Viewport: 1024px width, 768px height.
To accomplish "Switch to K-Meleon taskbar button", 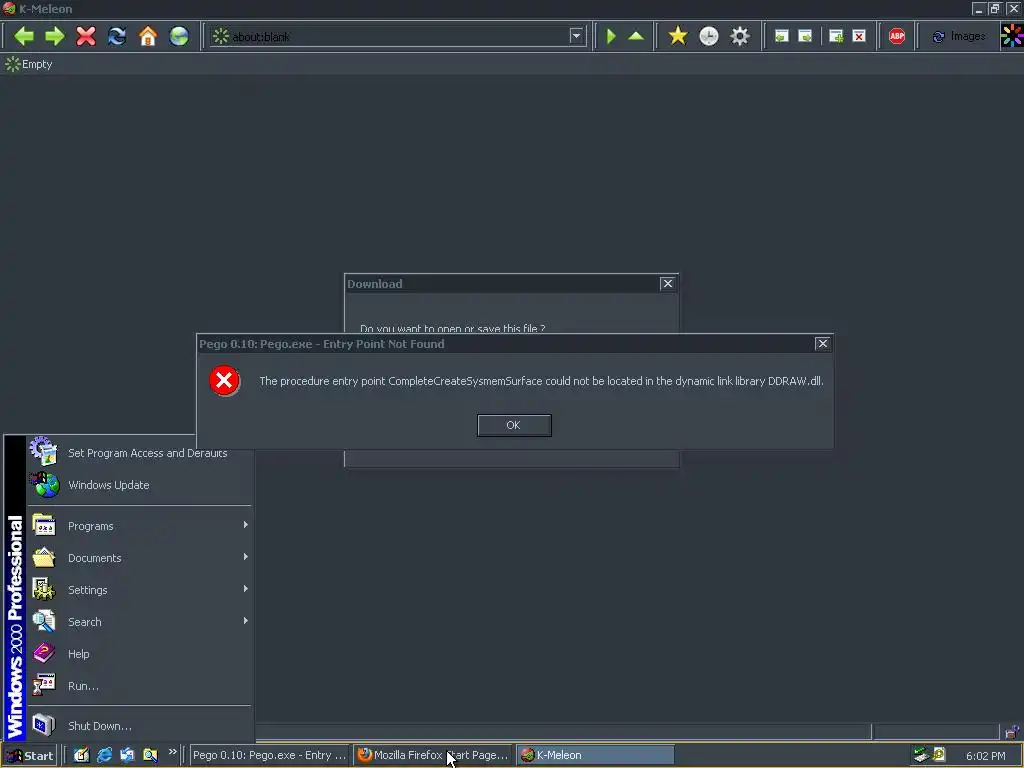I will click(x=595, y=756).
